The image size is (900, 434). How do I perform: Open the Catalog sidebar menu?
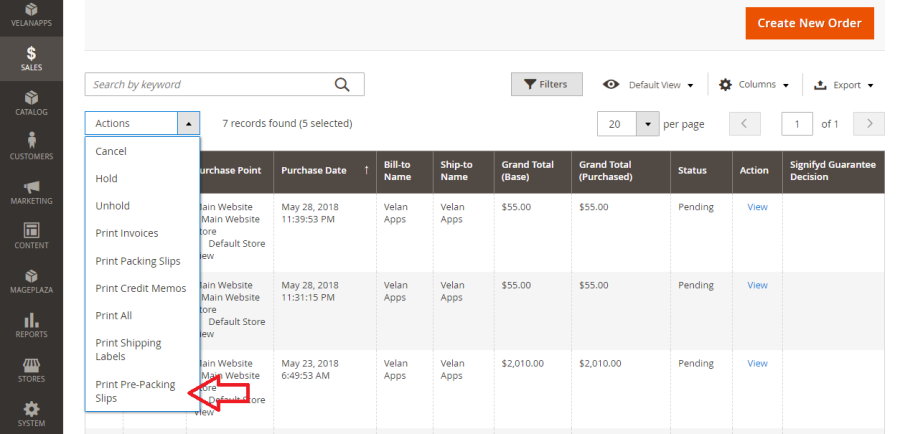pos(31,103)
